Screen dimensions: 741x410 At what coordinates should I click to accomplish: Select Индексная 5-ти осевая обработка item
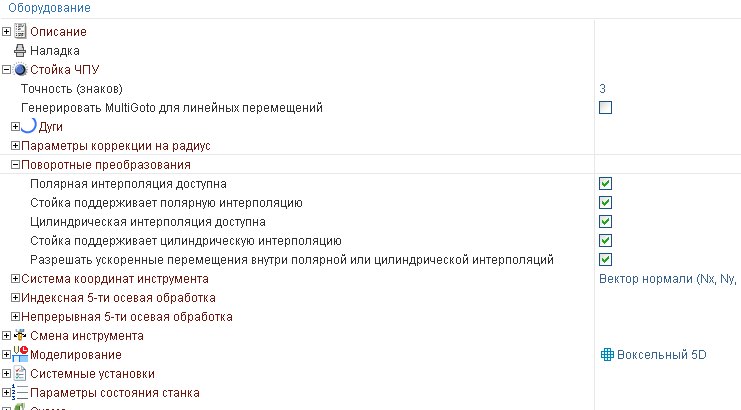[118, 298]
